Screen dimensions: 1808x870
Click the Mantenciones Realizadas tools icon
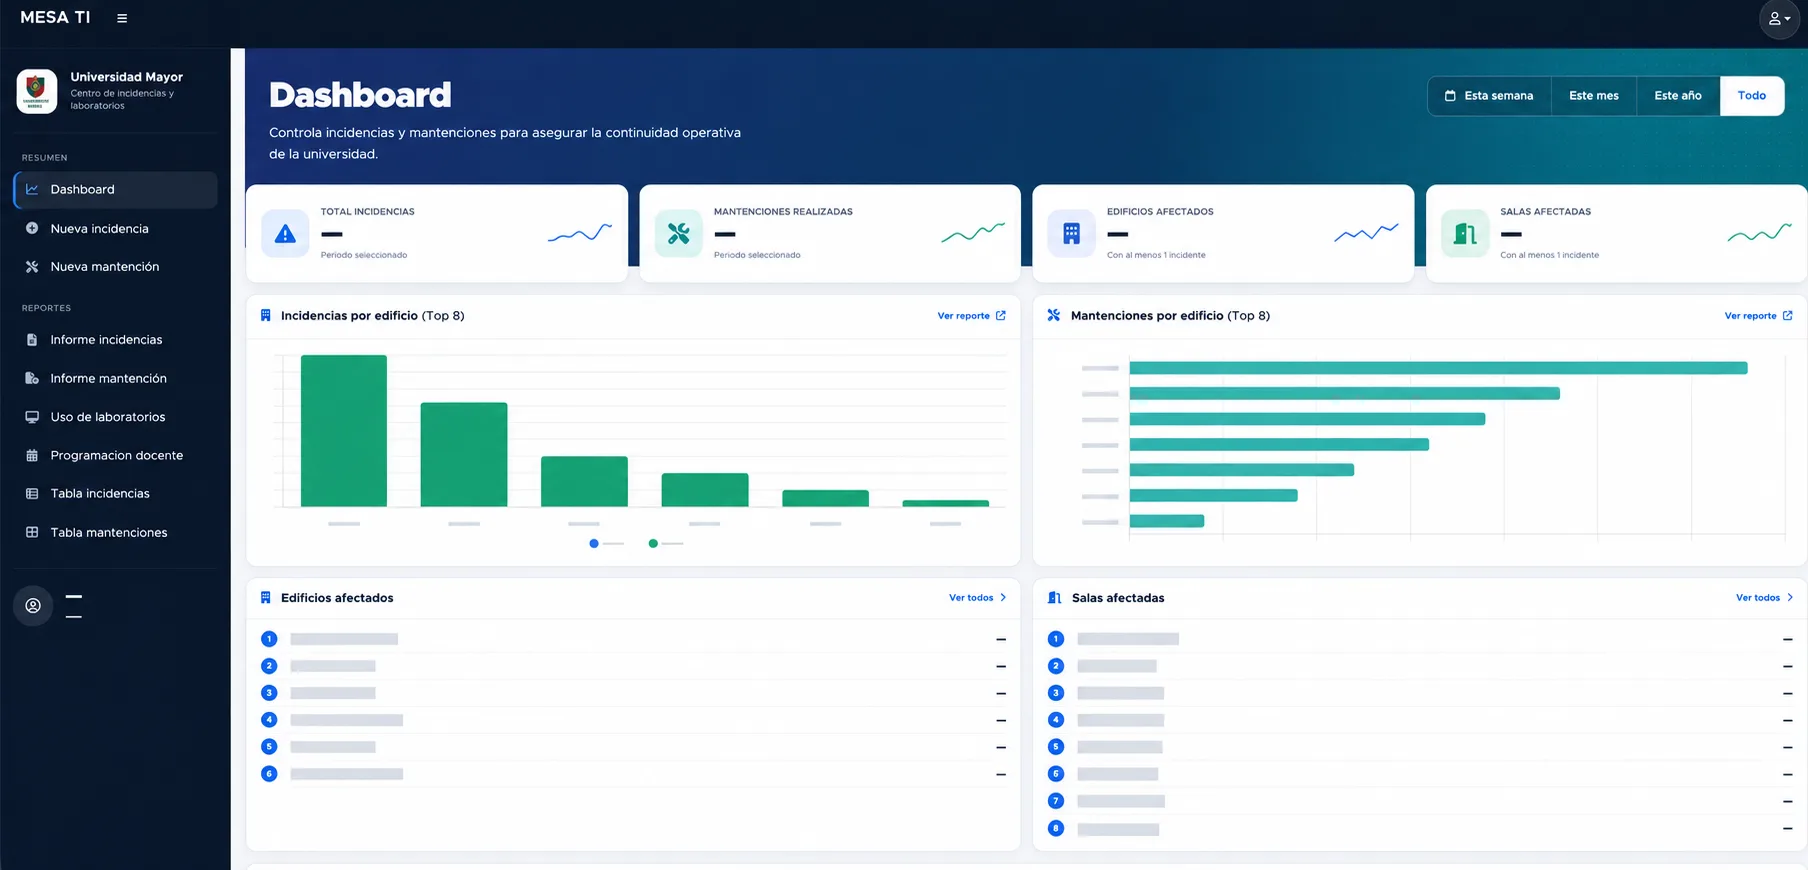679,234
